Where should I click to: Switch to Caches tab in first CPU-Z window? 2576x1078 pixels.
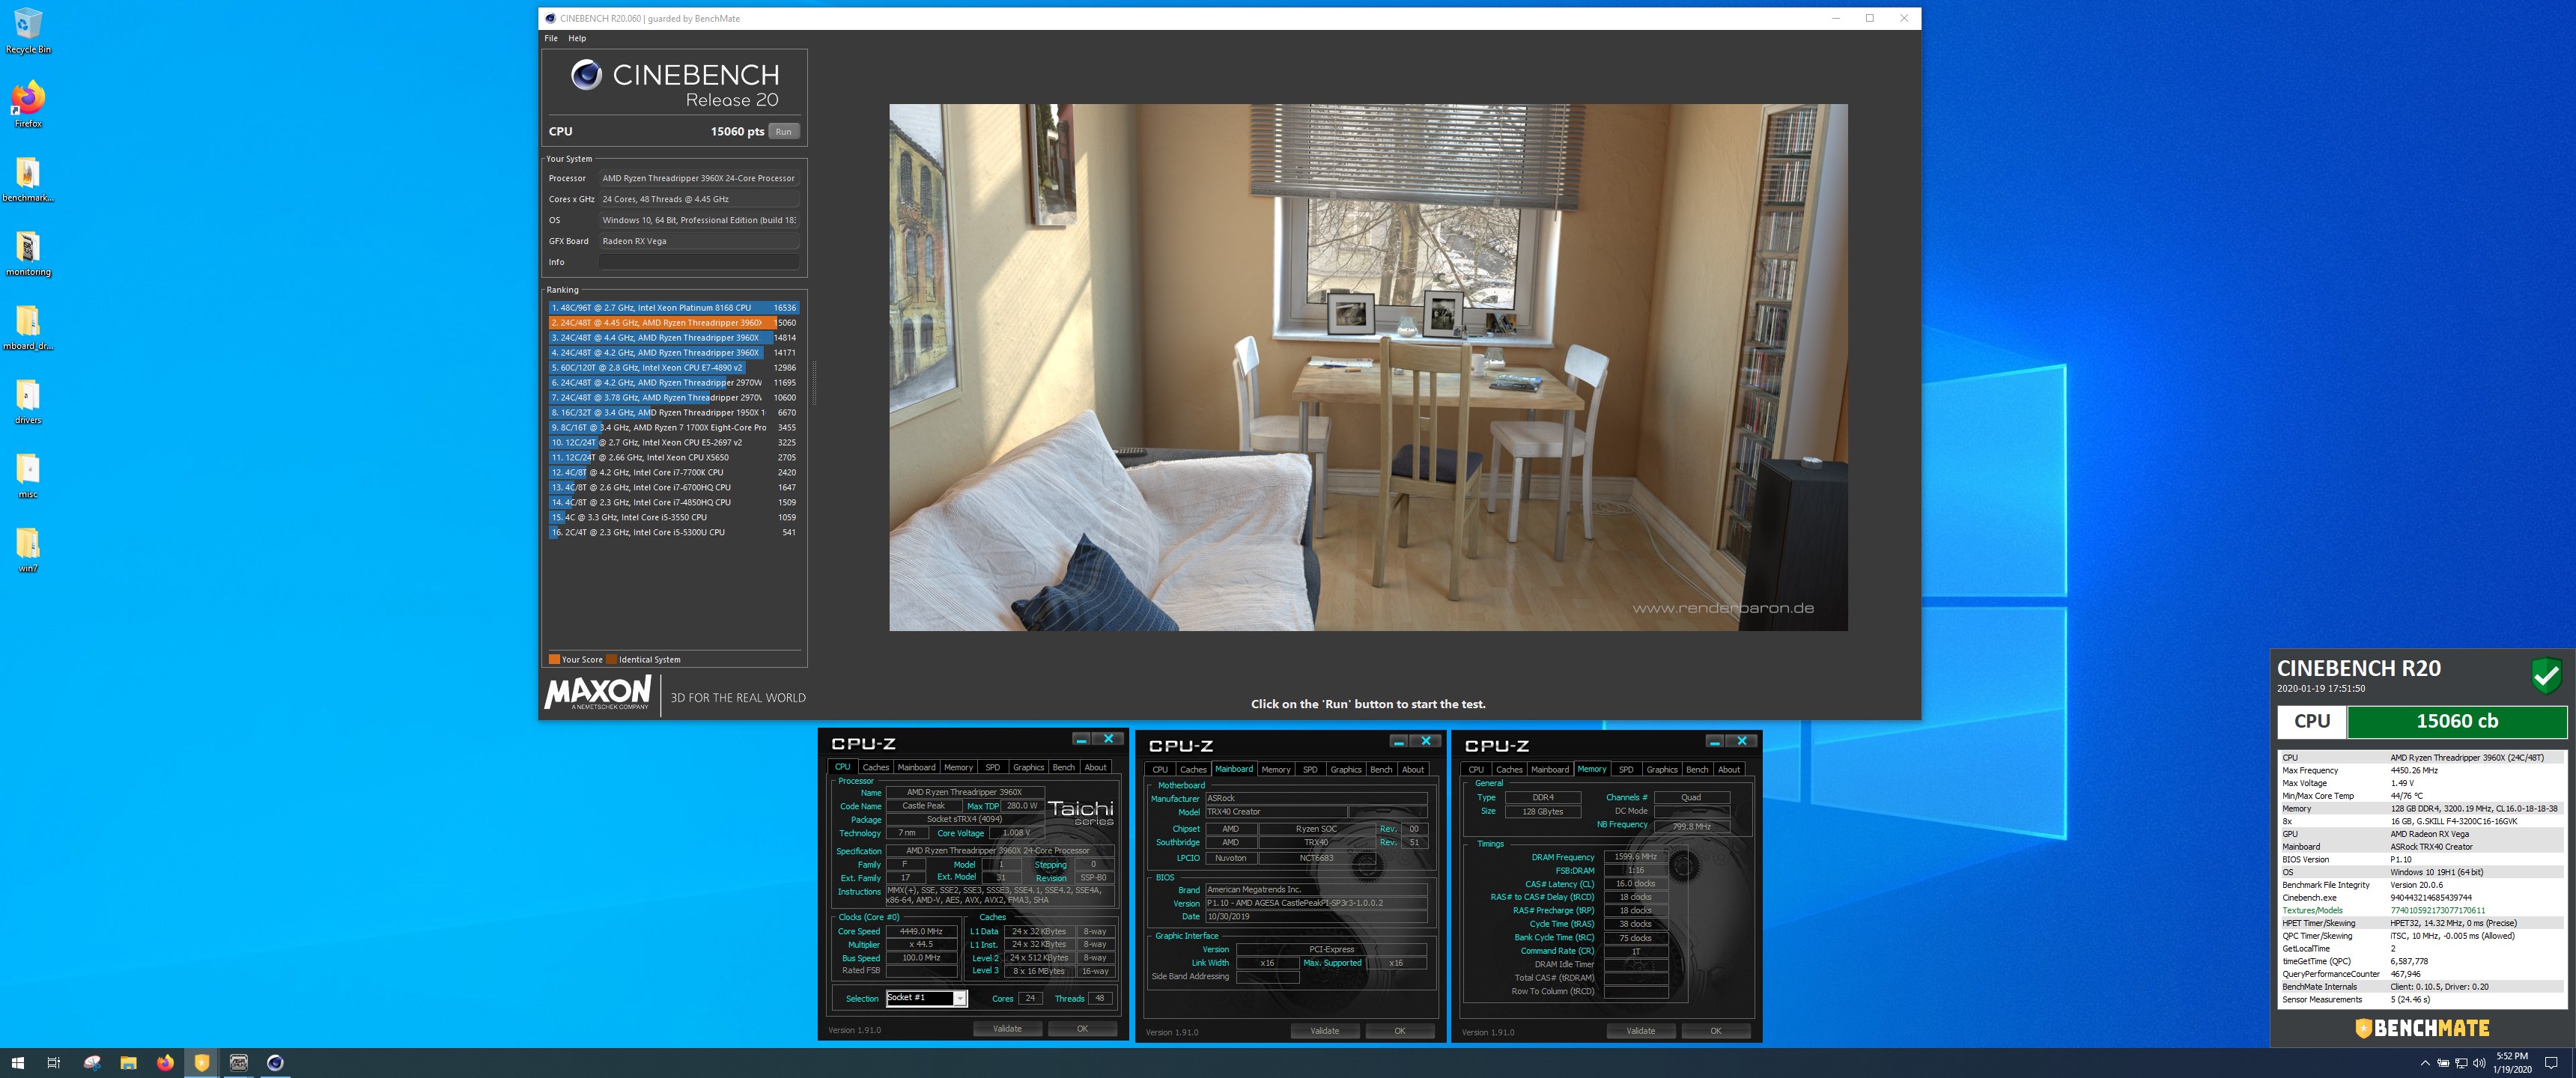[x=875, y=767]
